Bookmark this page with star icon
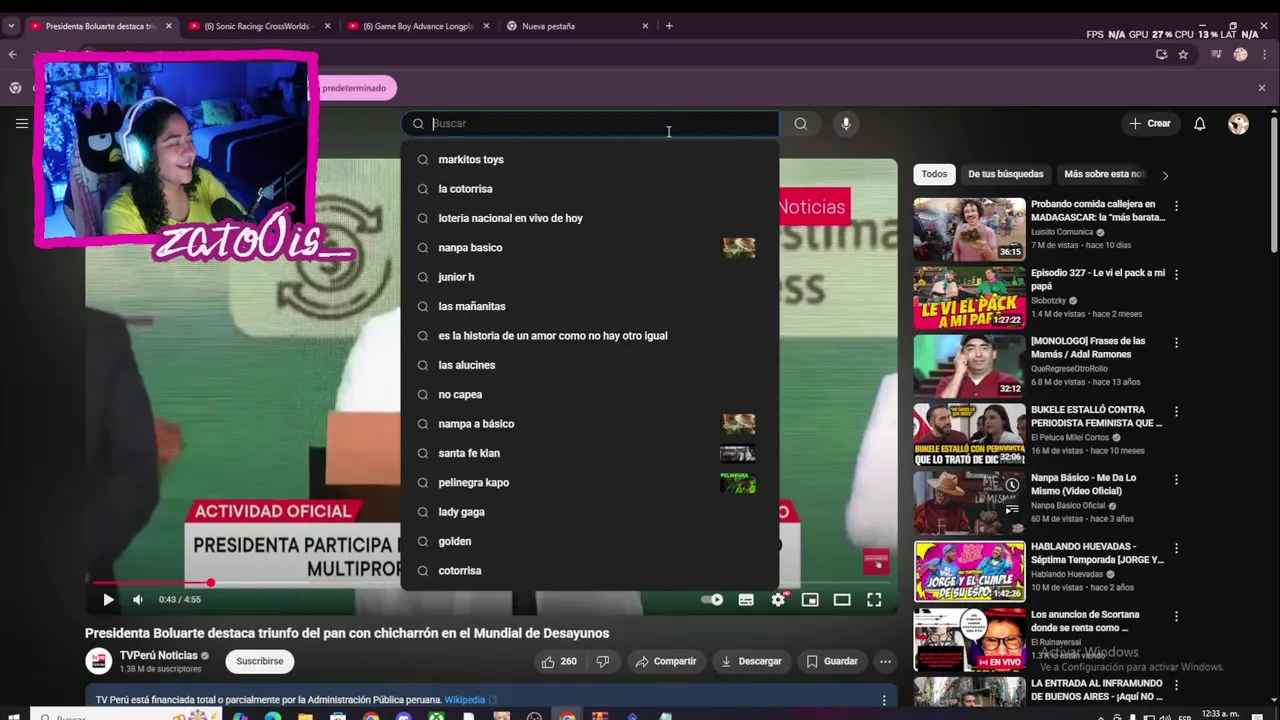This screenshot has width=1280, height=720. (1183, 55)
